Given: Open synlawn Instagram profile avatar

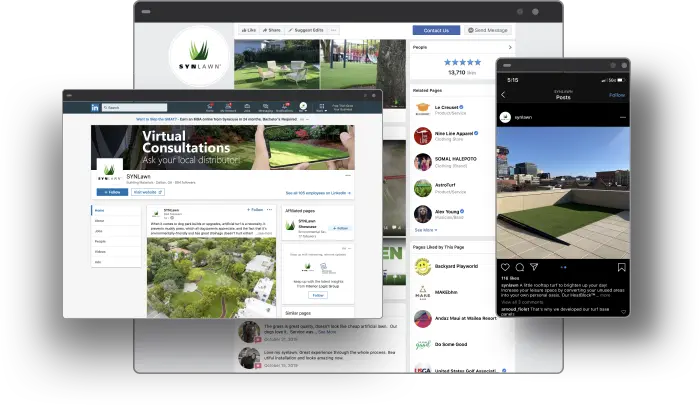Looking at the screenshot, I should (x=505, y=117).
